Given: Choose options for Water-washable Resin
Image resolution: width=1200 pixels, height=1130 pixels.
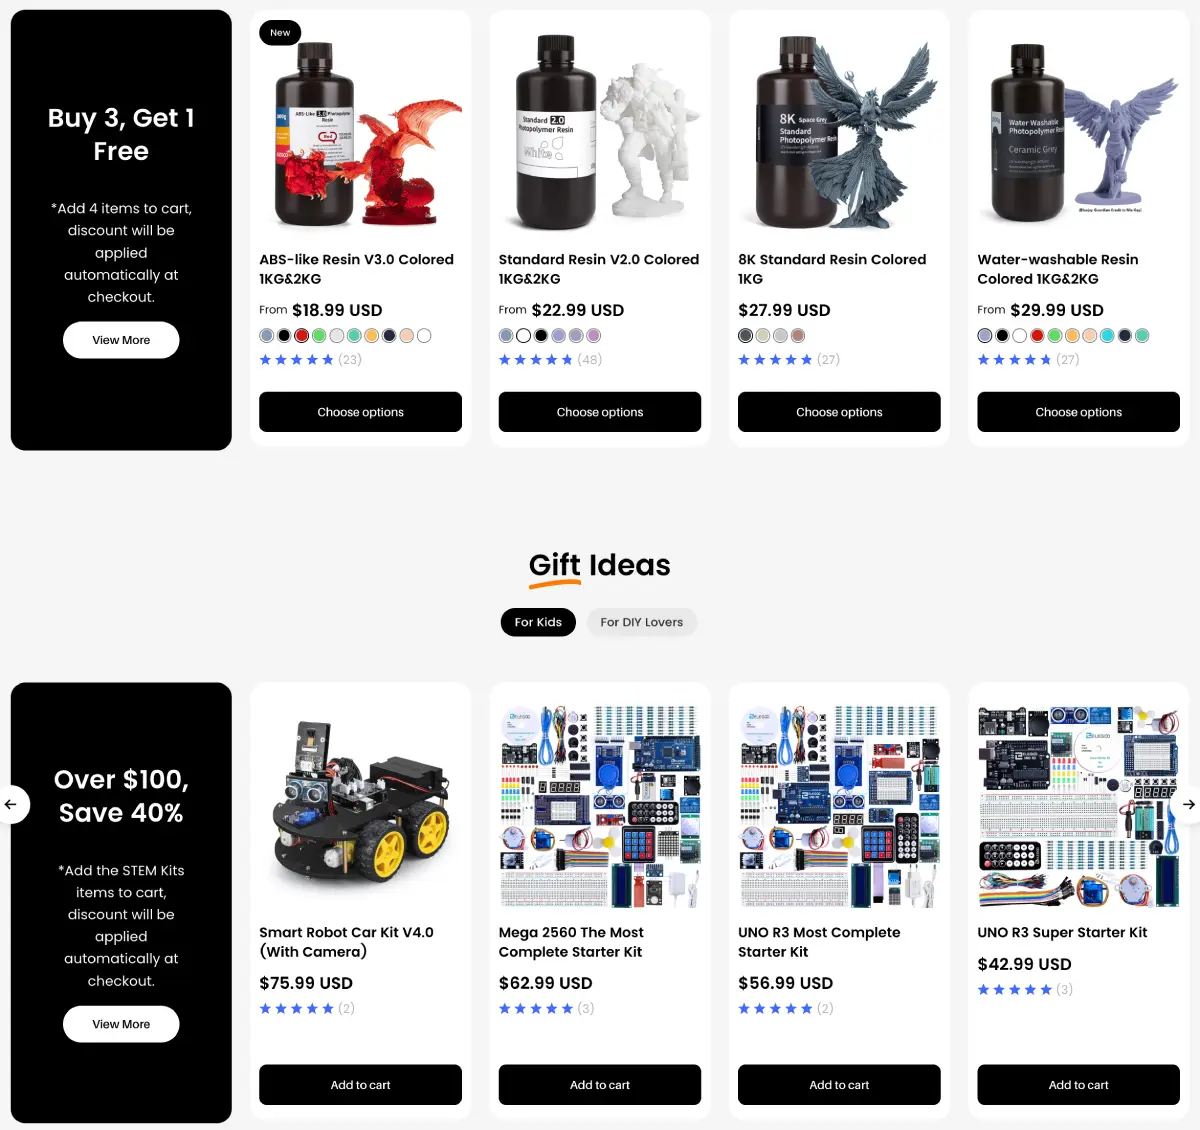Looking at the screenshot, I should tap(1078, 412).
